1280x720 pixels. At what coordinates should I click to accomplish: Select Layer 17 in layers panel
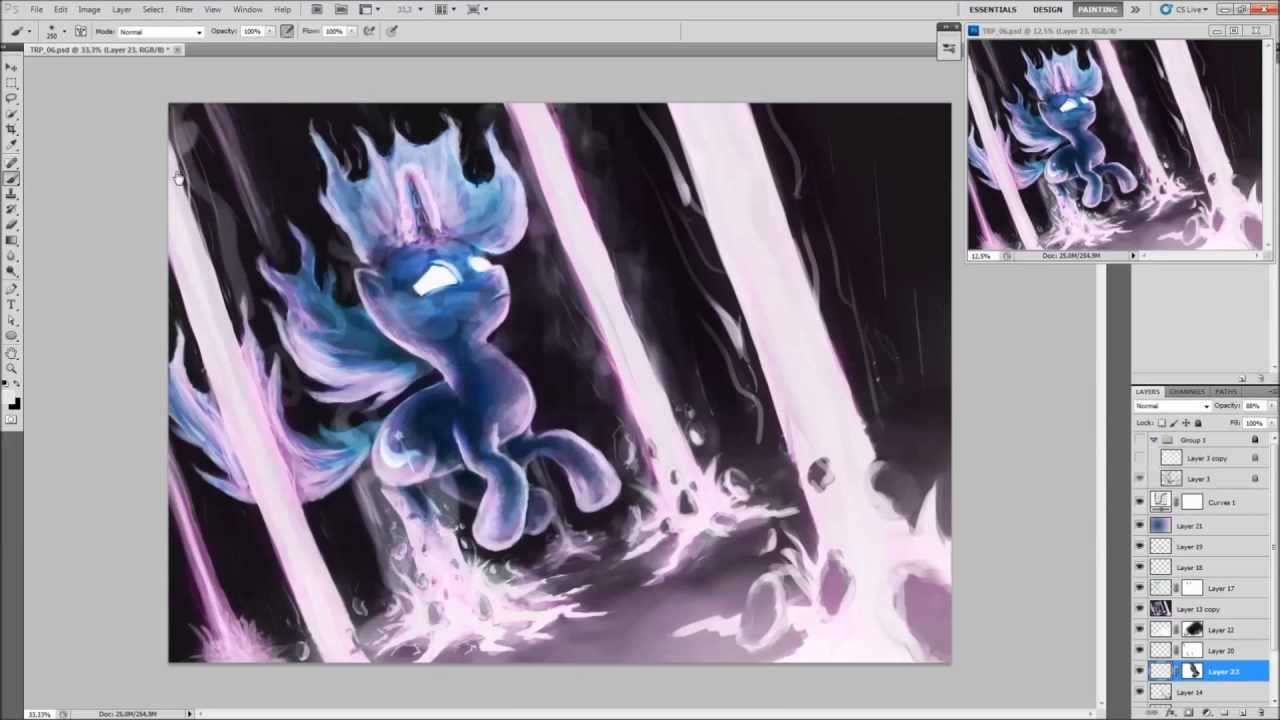pyautogui.click(x=1221, y=588)
